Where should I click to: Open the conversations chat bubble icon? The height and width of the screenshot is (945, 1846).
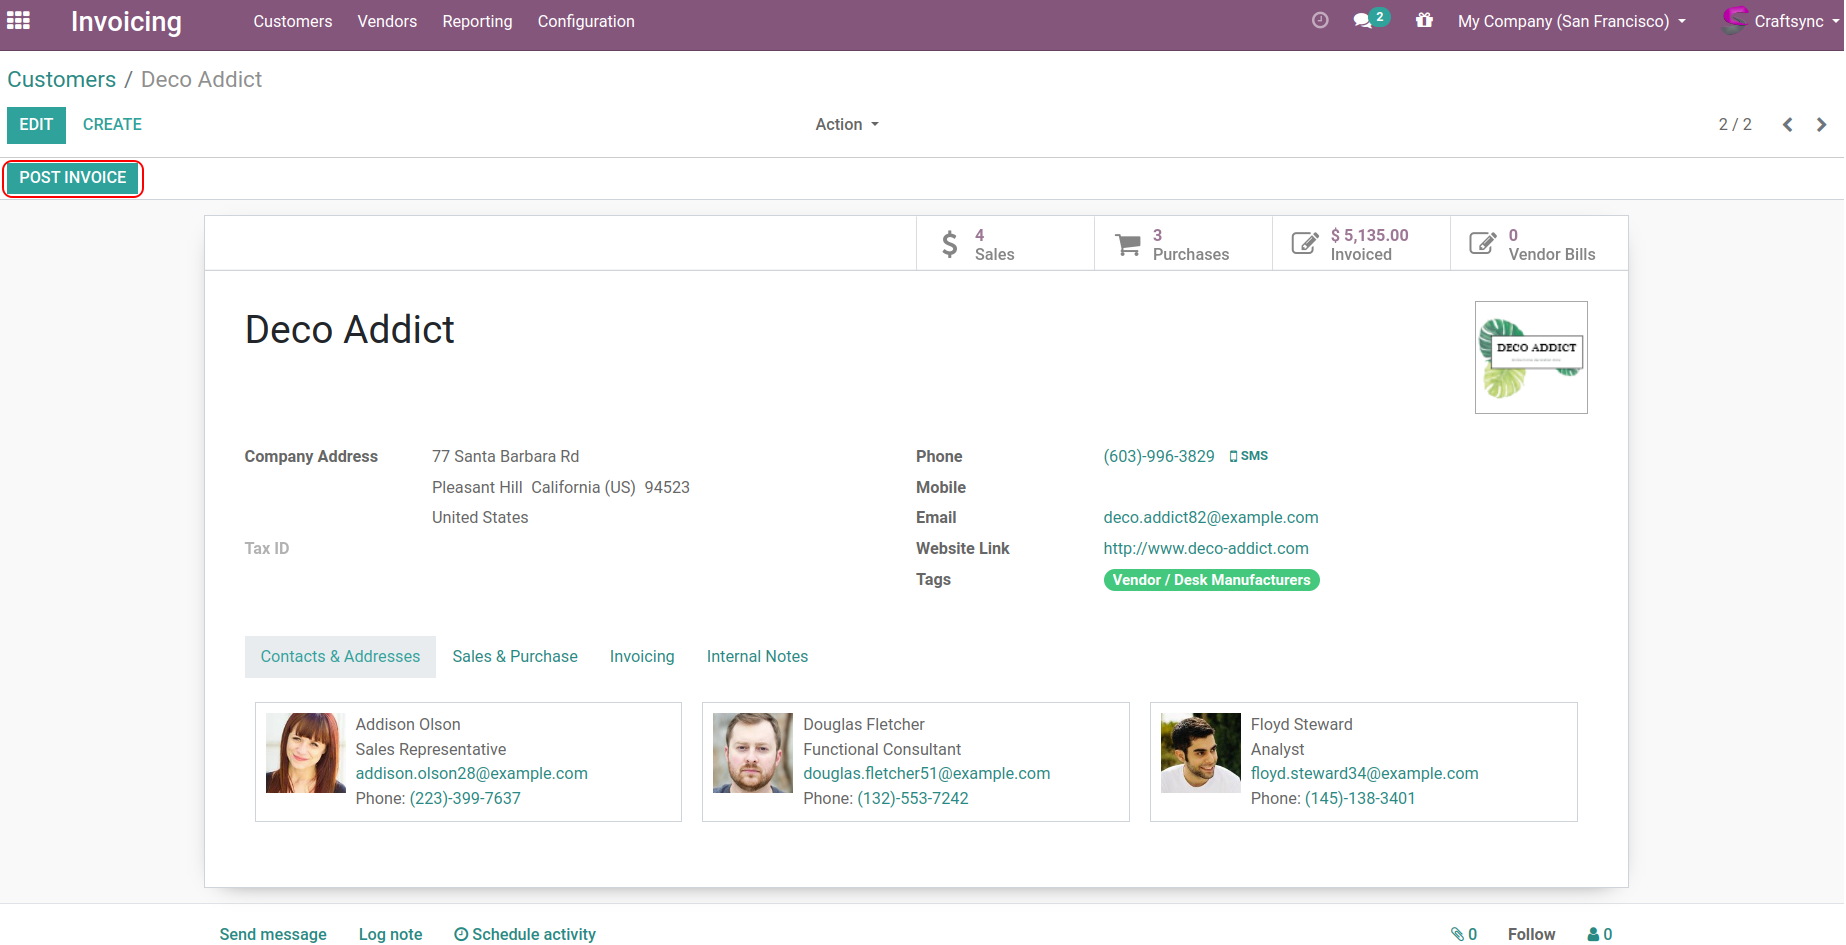click(x=1363, y=21)
